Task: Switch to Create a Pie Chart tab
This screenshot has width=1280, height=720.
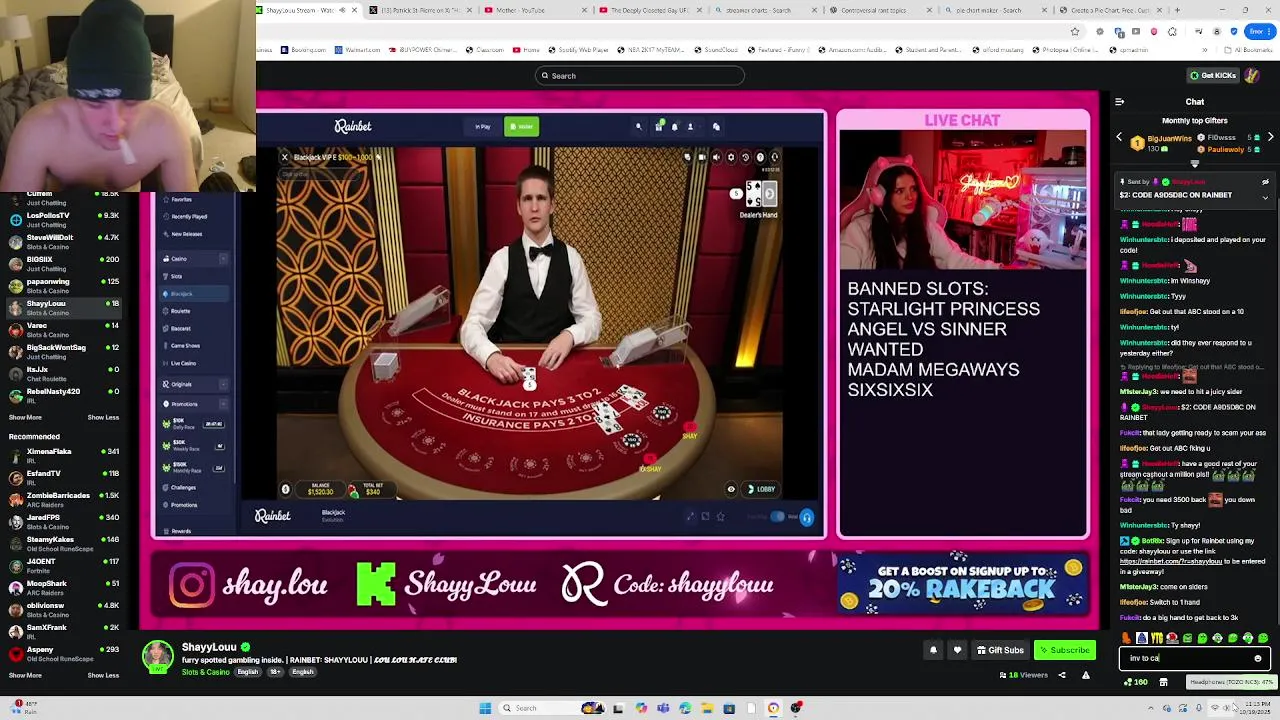Action: [x=1113, y=10]
